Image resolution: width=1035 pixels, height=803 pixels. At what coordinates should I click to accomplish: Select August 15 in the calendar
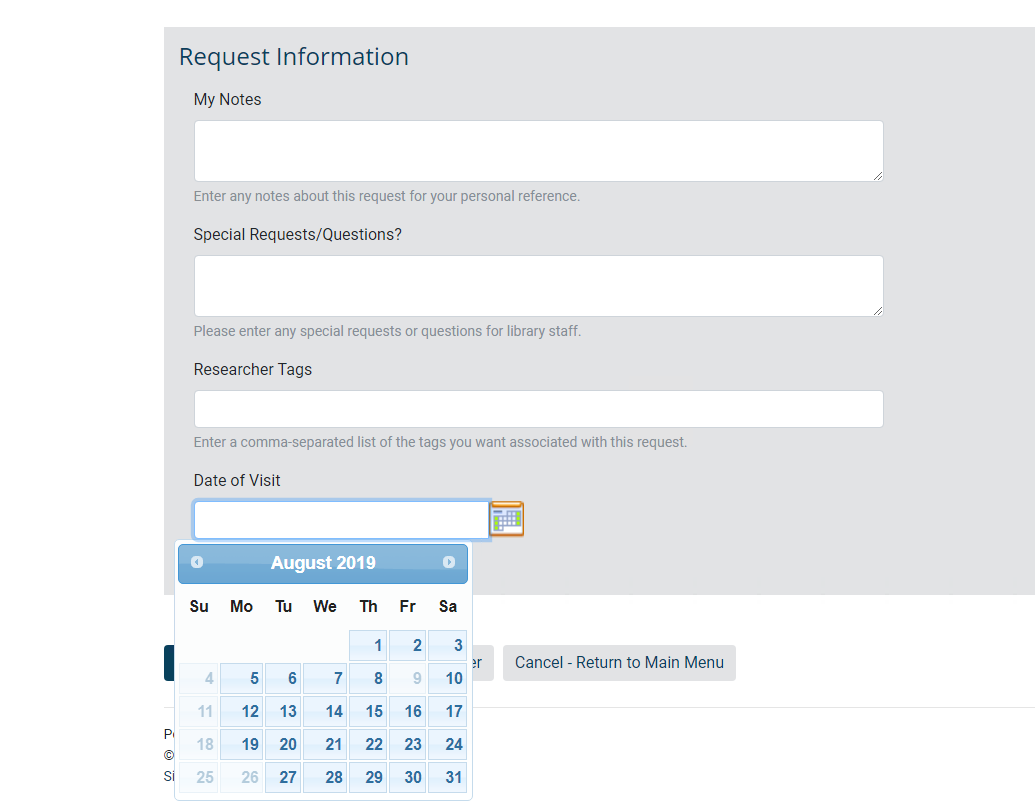pos(367,711)
